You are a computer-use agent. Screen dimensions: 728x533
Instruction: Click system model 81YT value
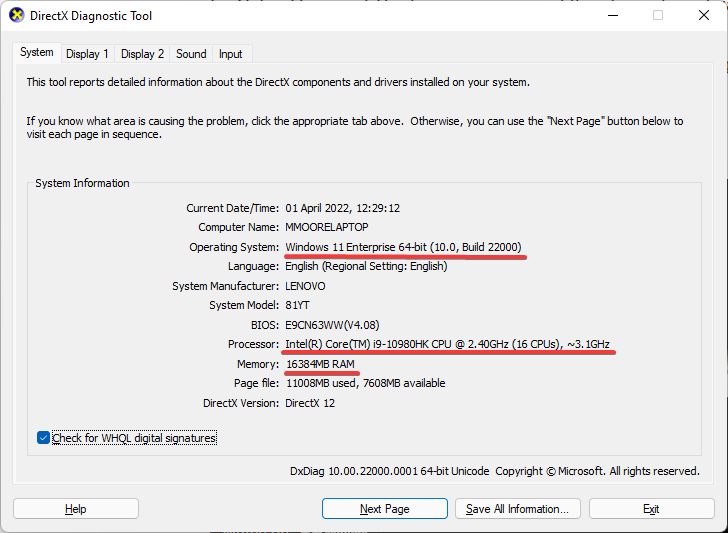297,306
